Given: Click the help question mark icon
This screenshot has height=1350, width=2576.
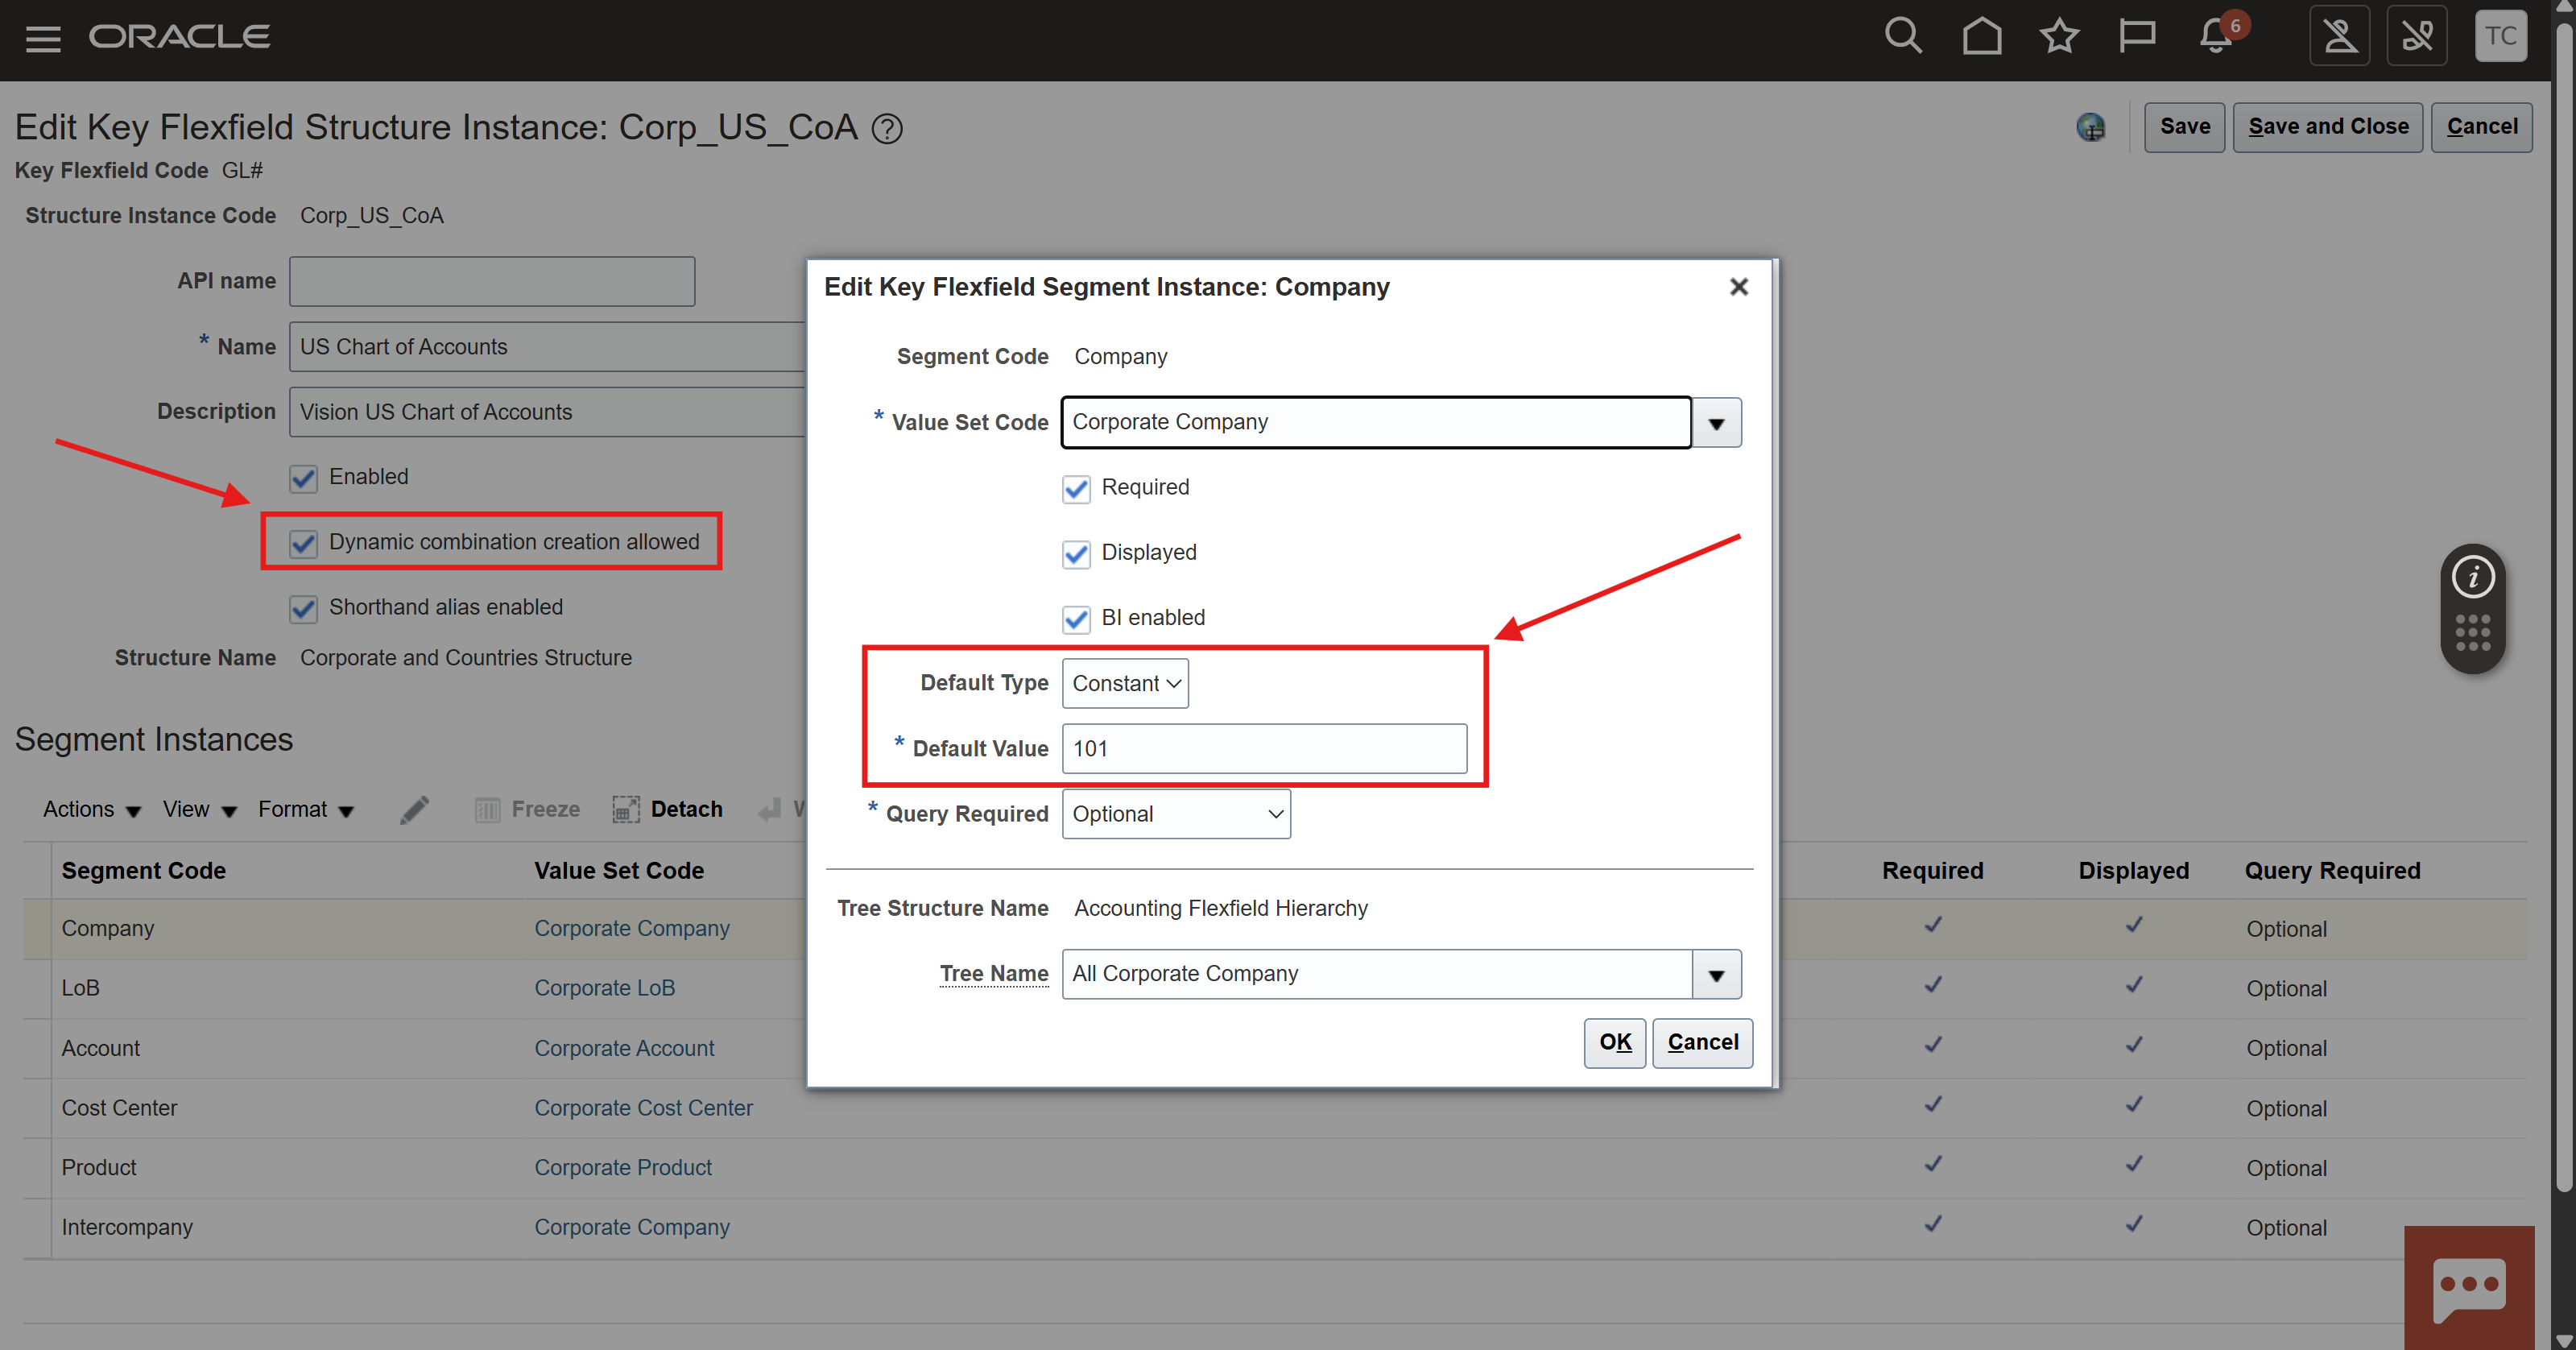Looking at the screenshot, I should [887, 129].
